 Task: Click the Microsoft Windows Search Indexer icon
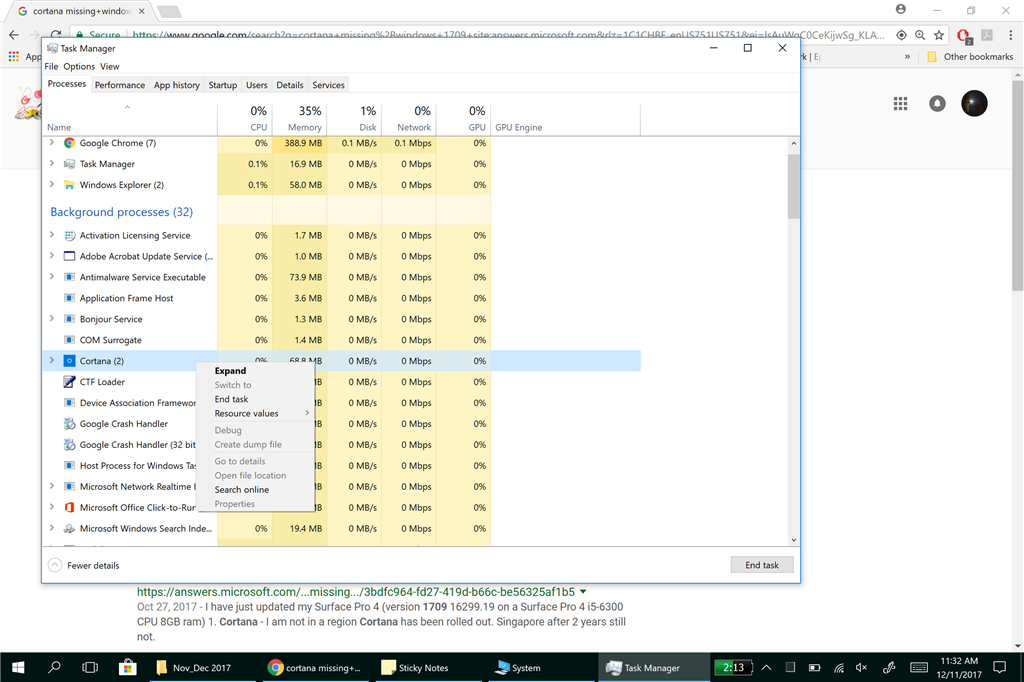69,528
